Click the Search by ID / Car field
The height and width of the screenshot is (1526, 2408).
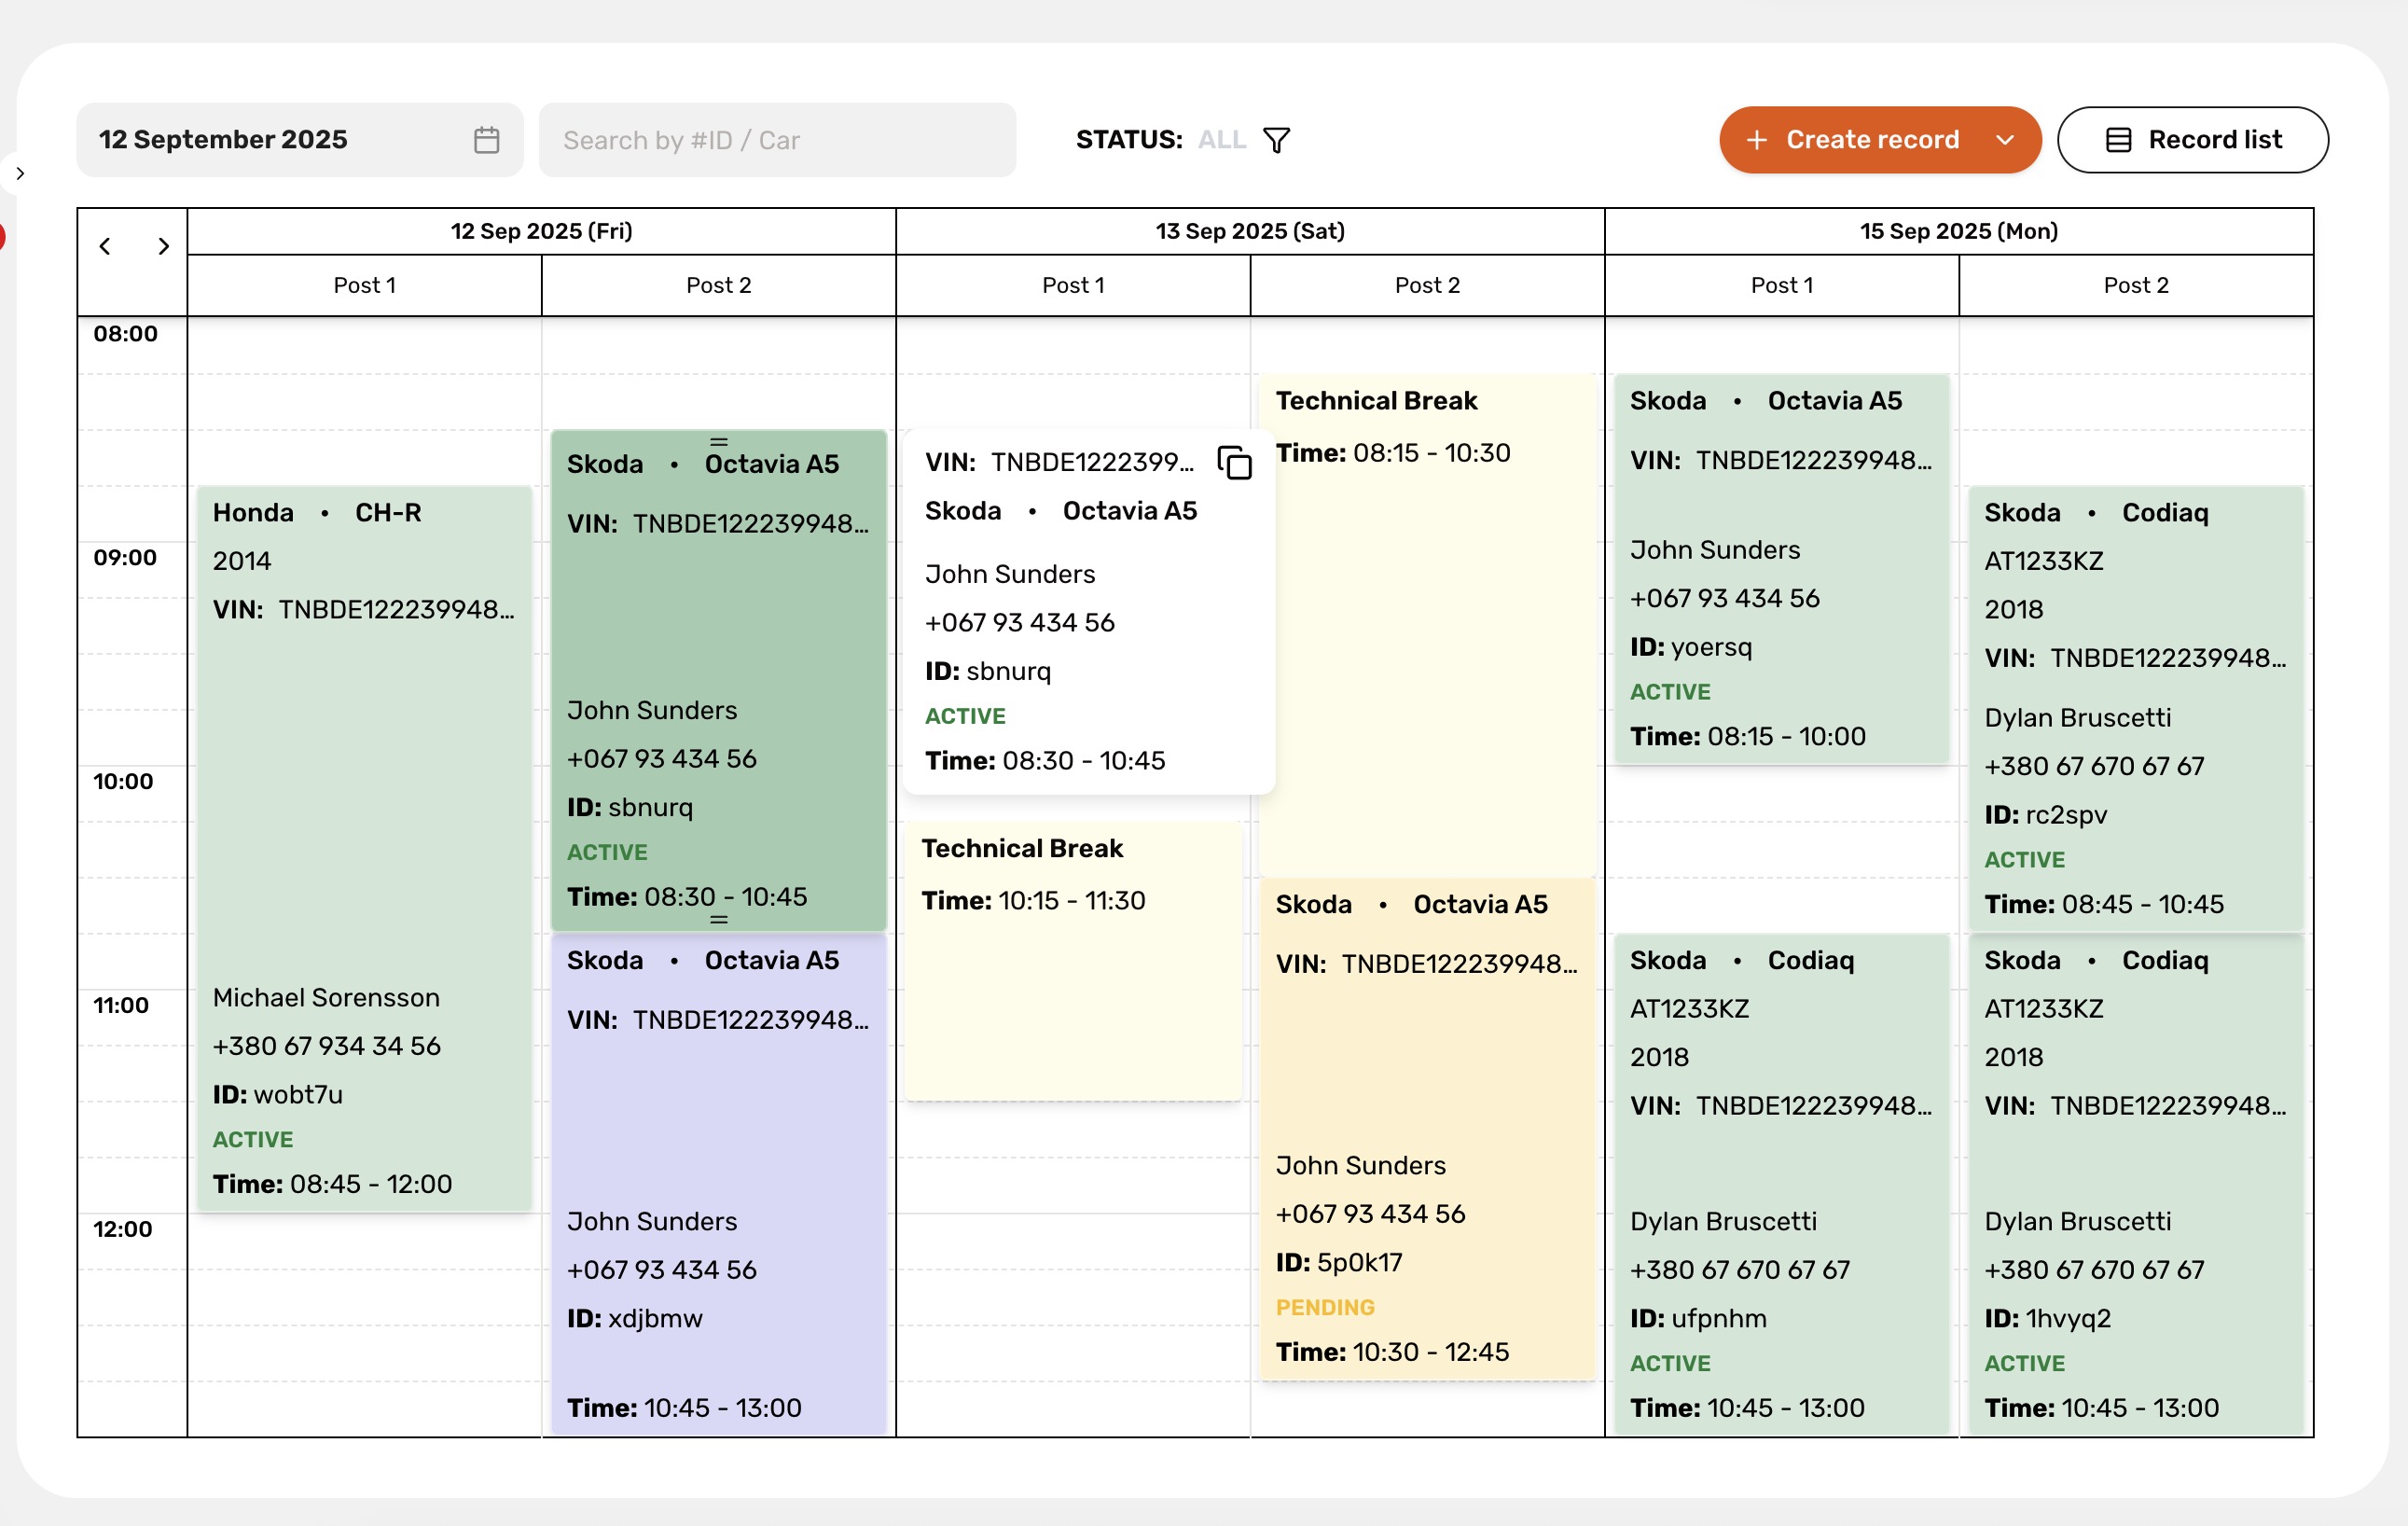776,140
